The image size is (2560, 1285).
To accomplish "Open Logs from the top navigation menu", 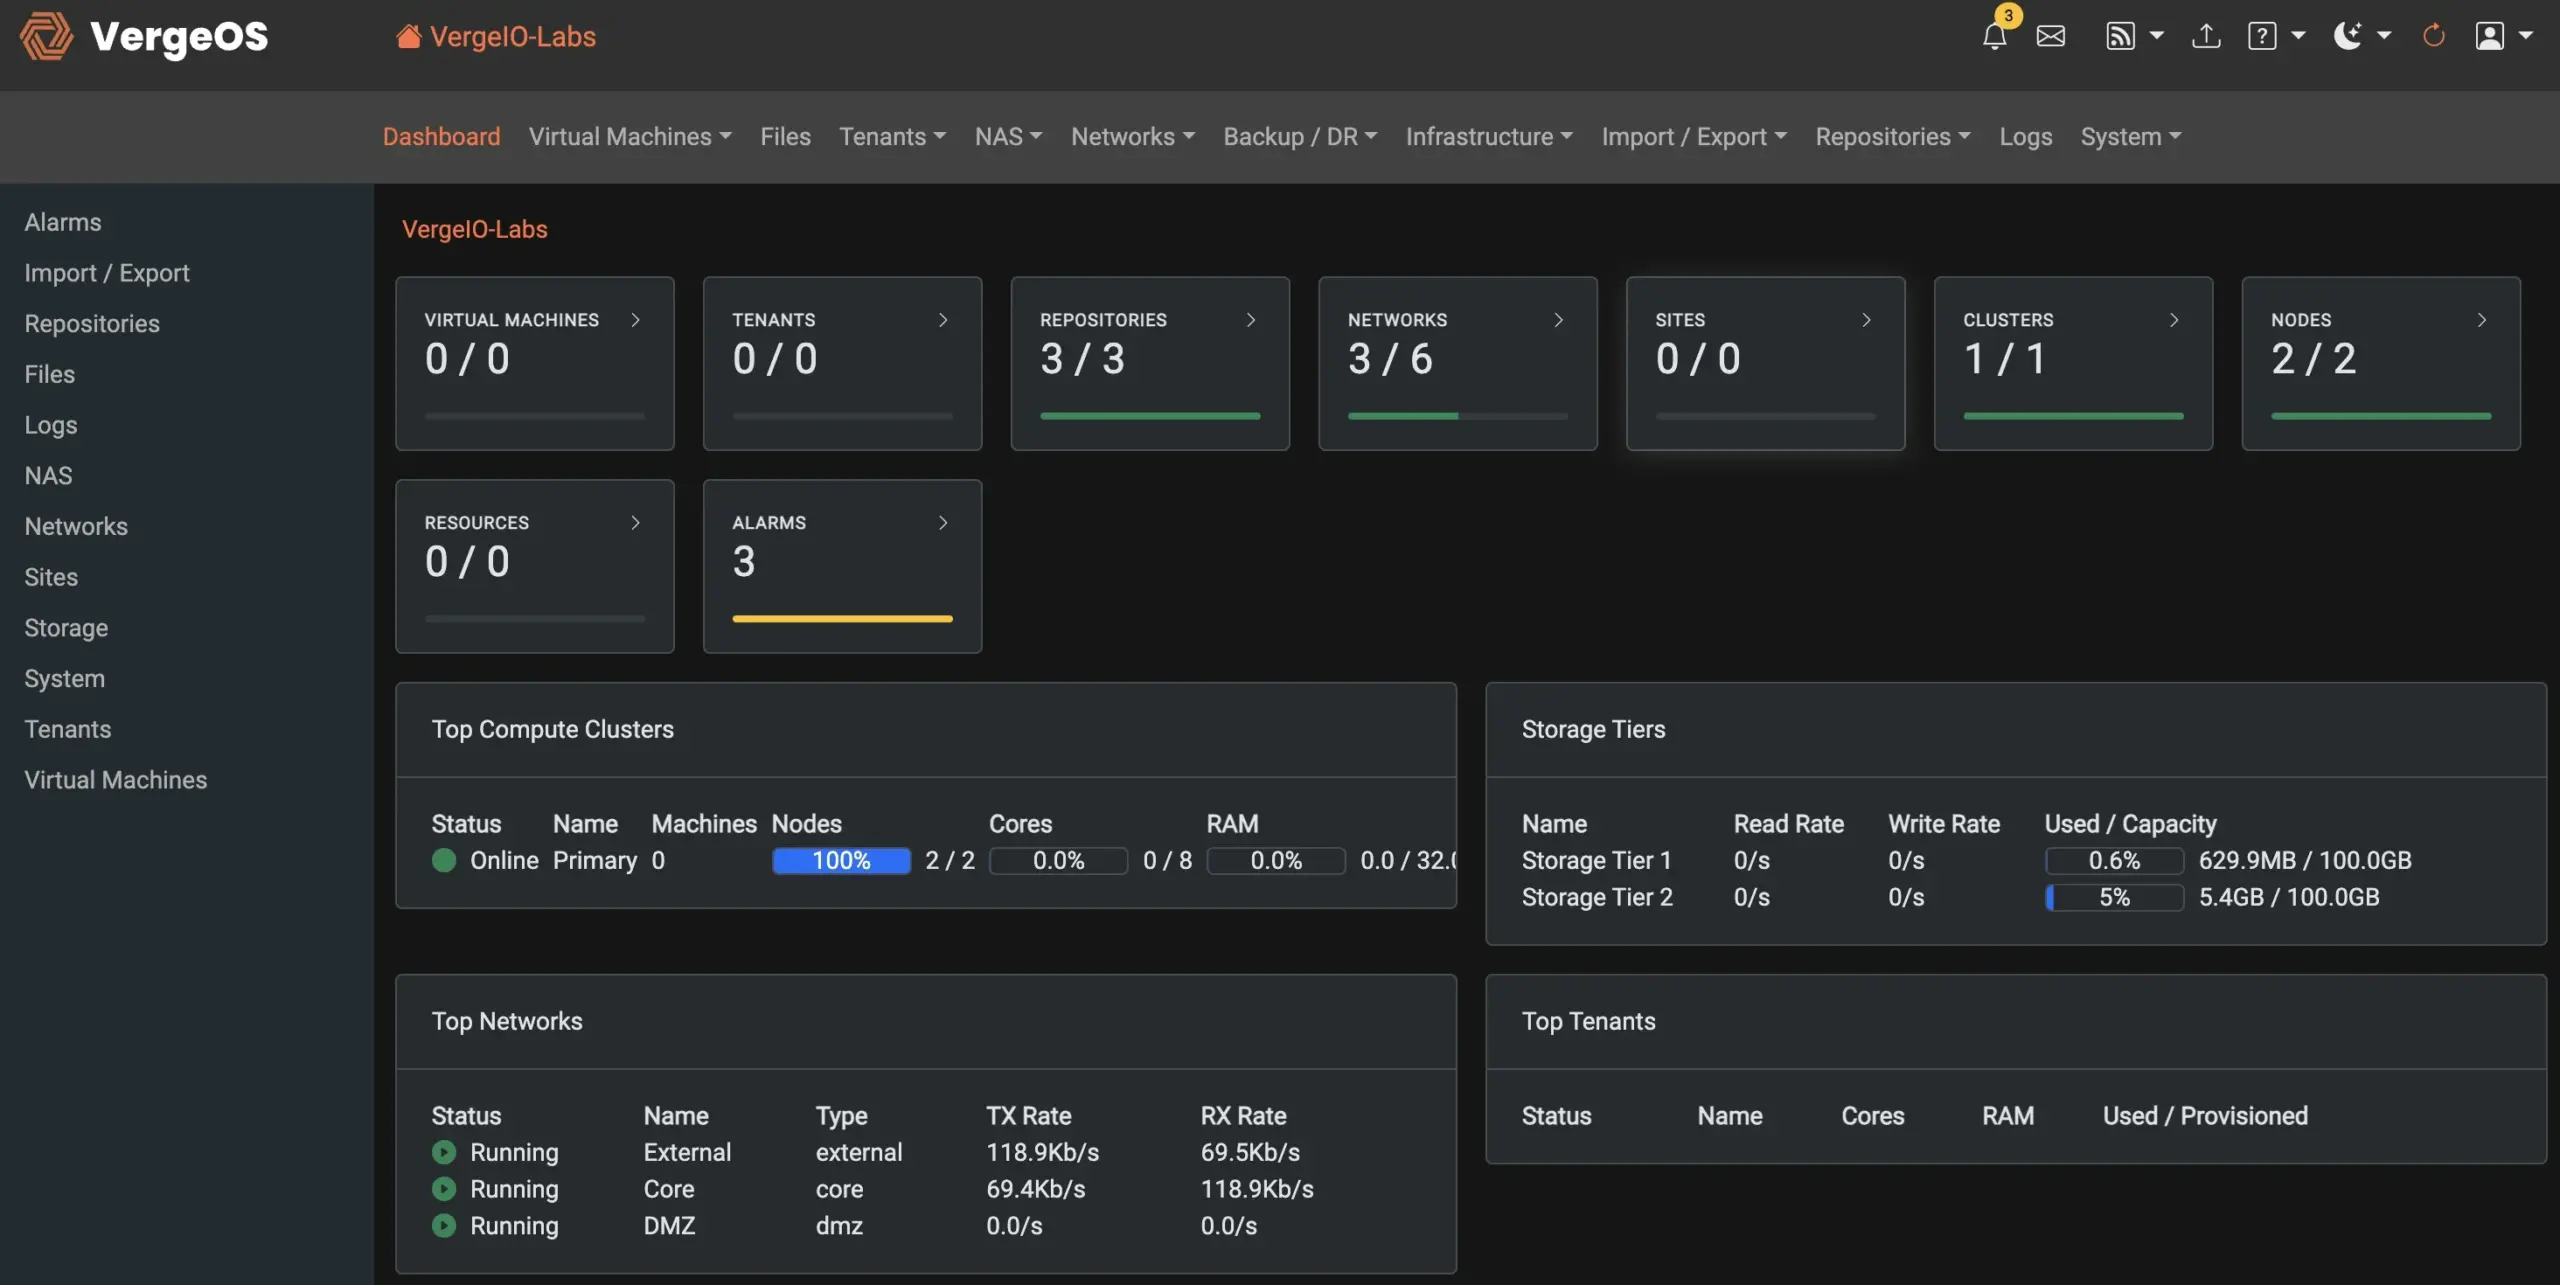I will 2025,137.
